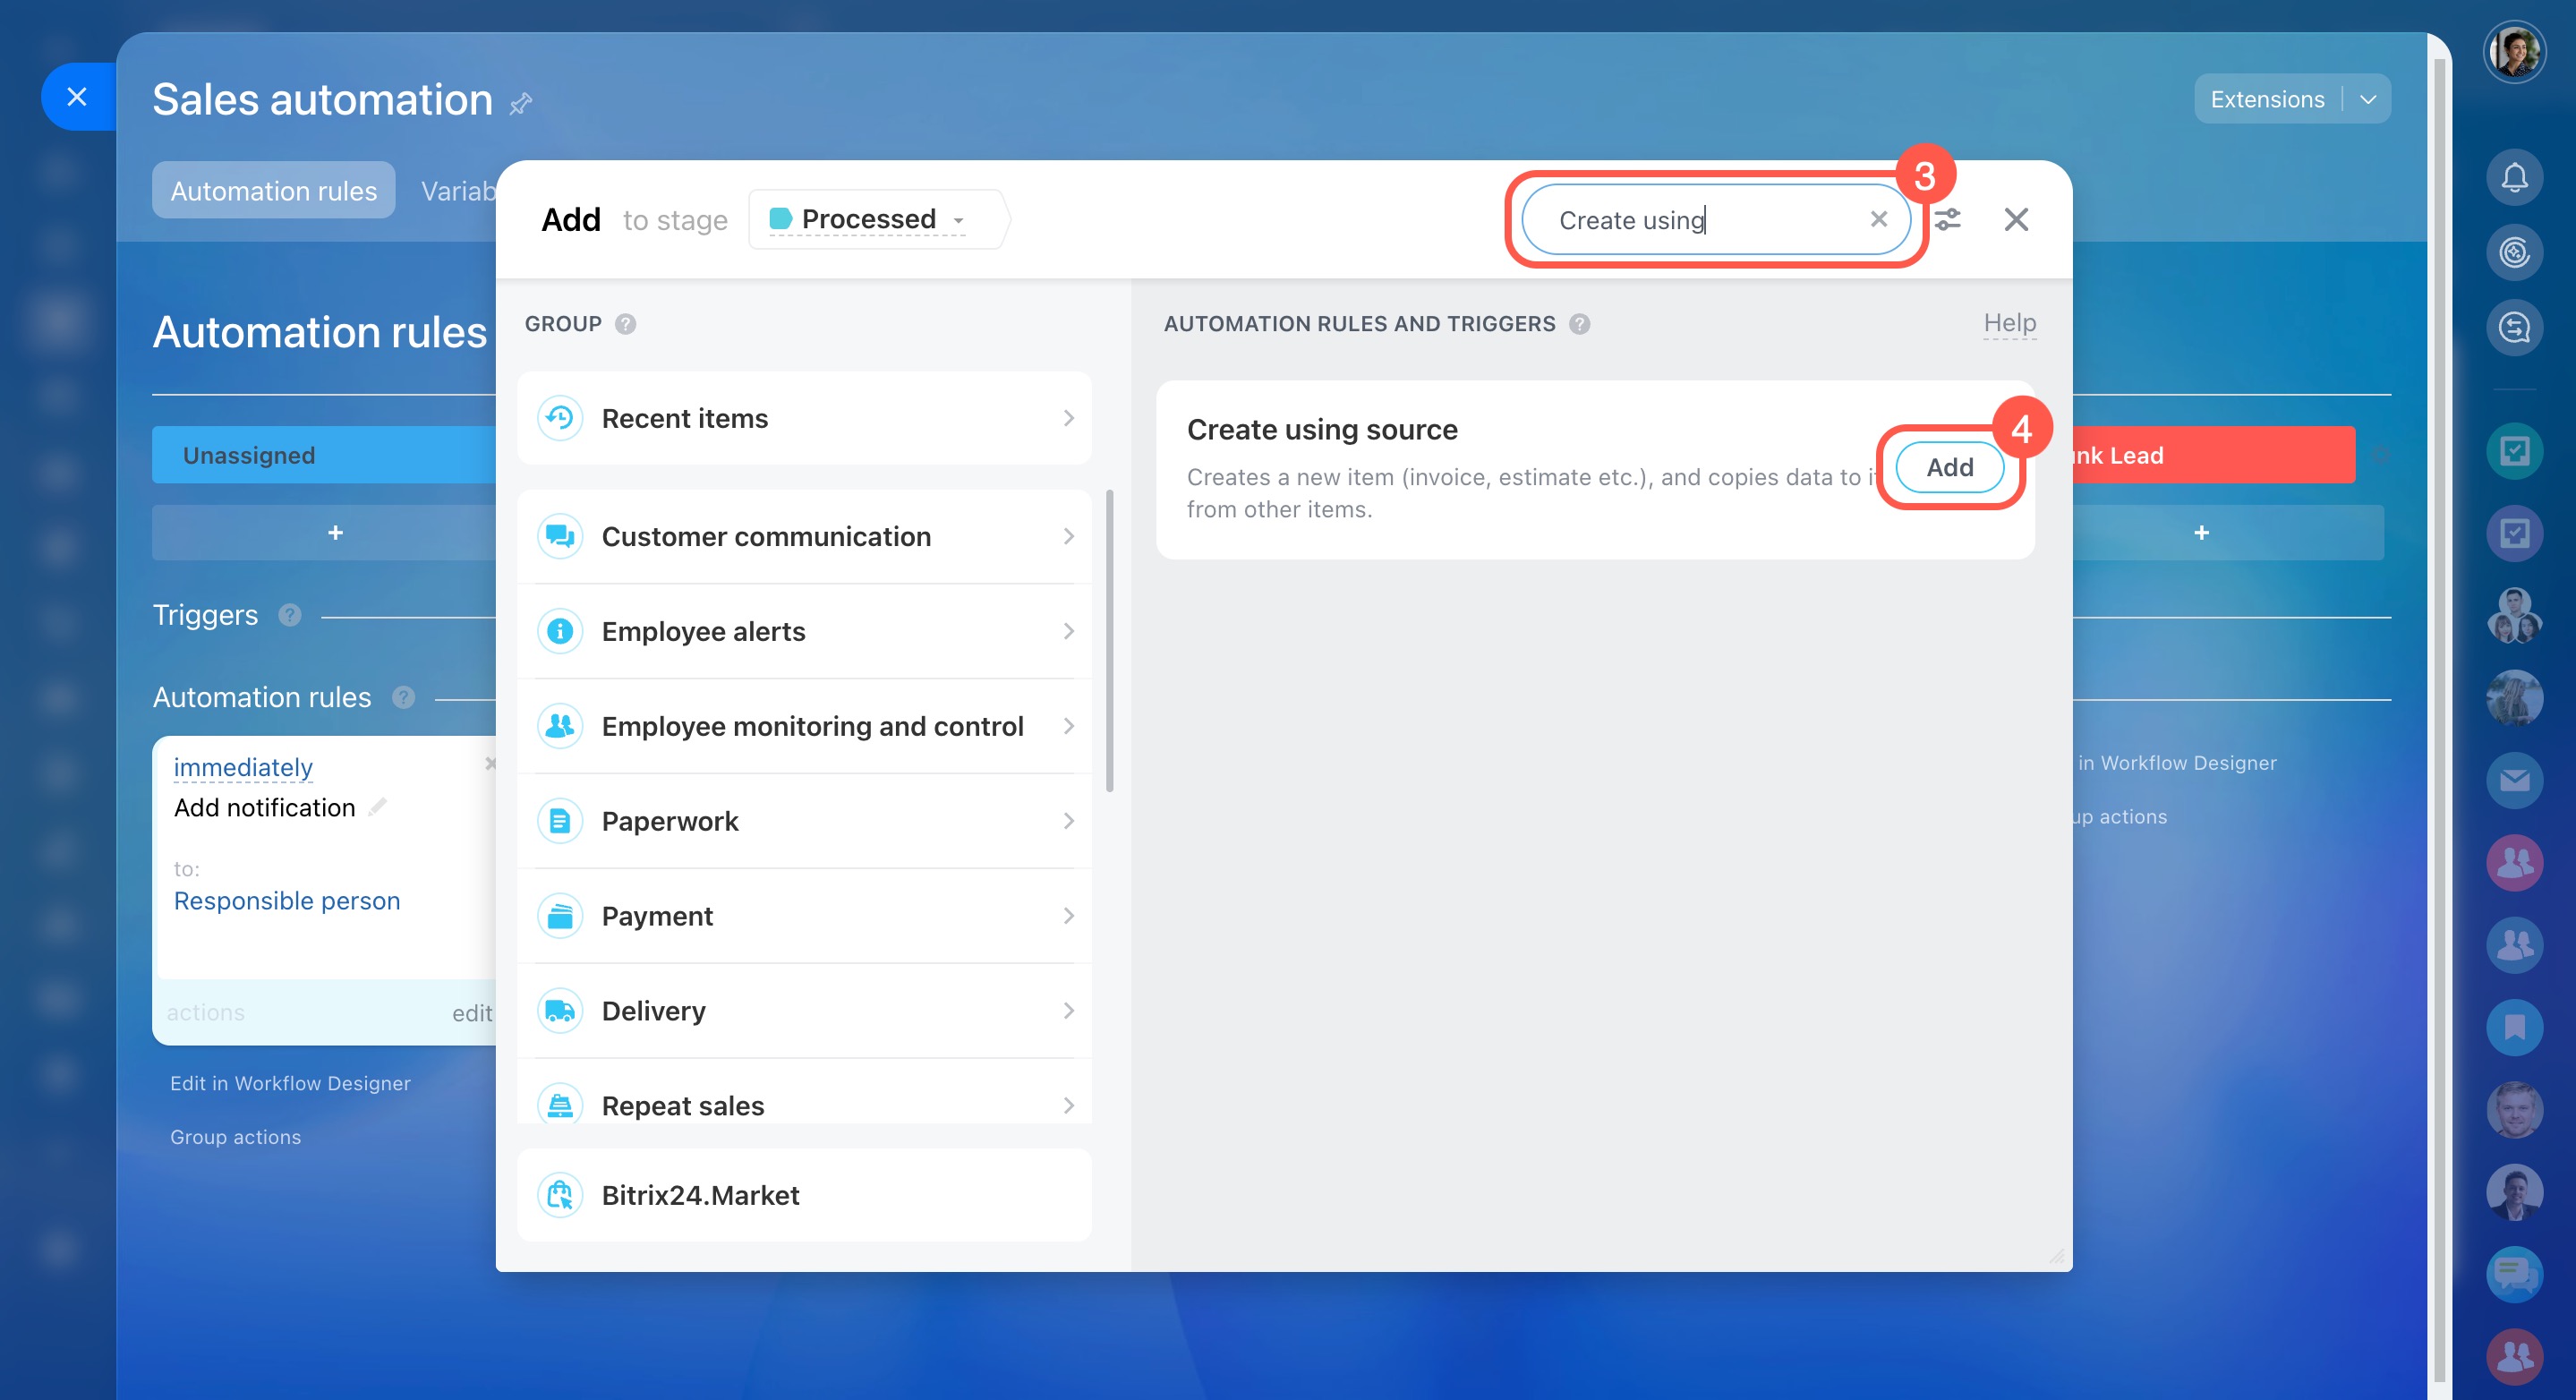Click the Create using search field
Viewport: 2576px width, 1400px height.
click(1700, 220)
